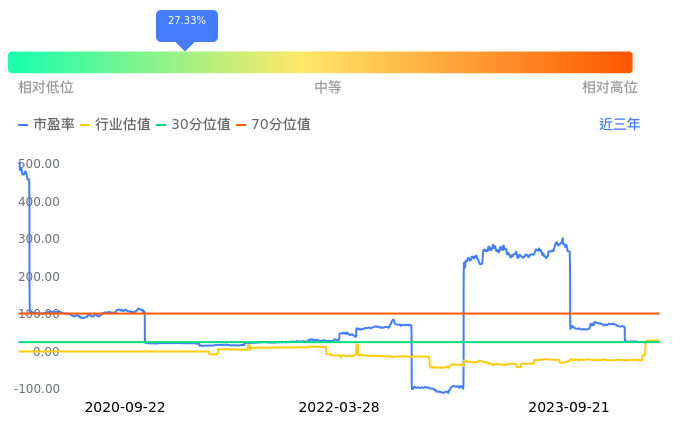
Task: Open the 近三年 time range selector
Action: click(x=619, y=125)
